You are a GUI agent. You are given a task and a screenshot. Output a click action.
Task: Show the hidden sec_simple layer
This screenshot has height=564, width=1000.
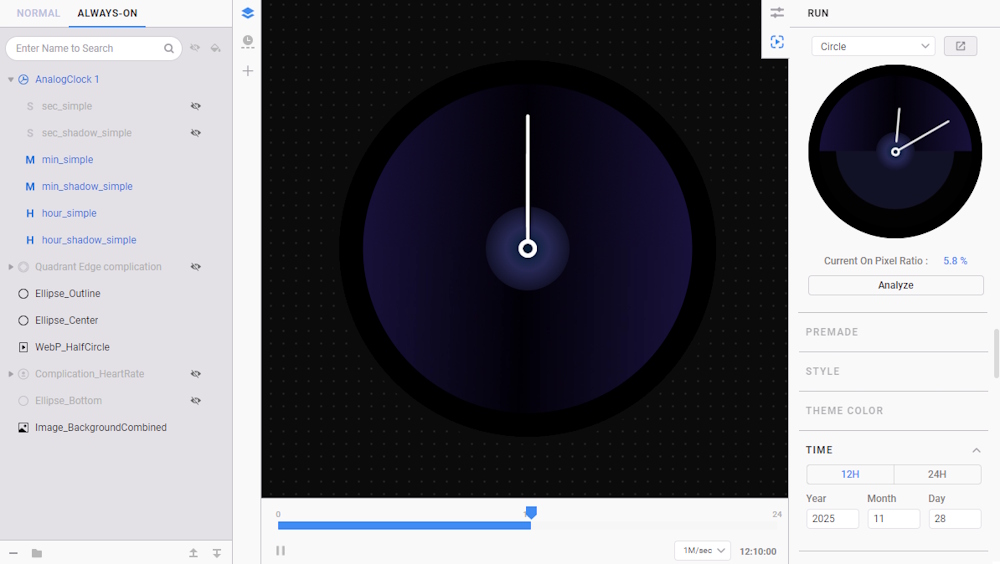(x=196, y=106)
